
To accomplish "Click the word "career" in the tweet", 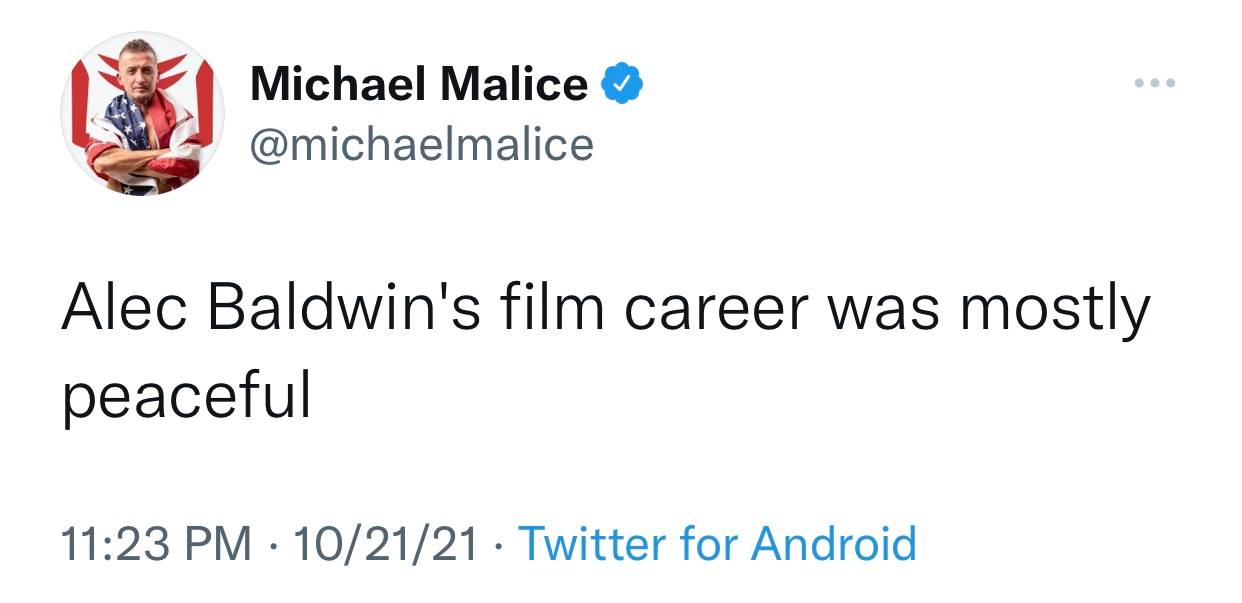I will (x=715, y=310).
